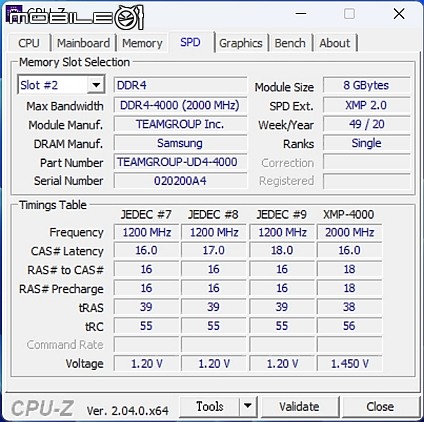Click the empty Registered field

[x=366, y=181]
